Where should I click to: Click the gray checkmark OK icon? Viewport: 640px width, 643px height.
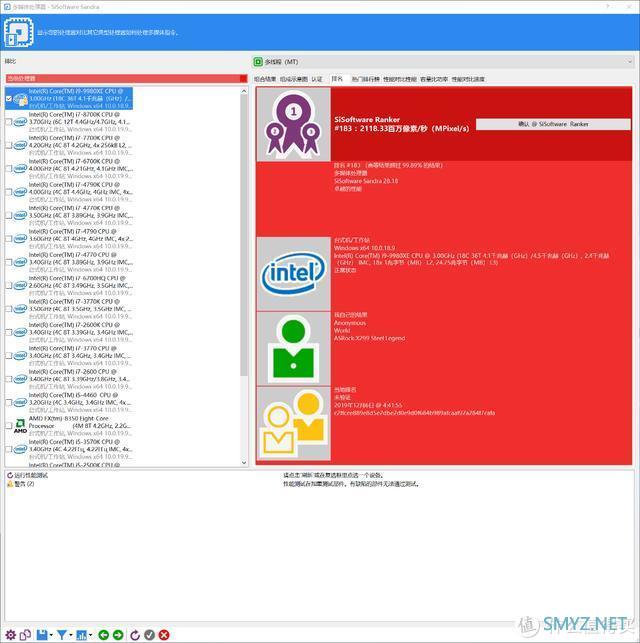(149, 634)
